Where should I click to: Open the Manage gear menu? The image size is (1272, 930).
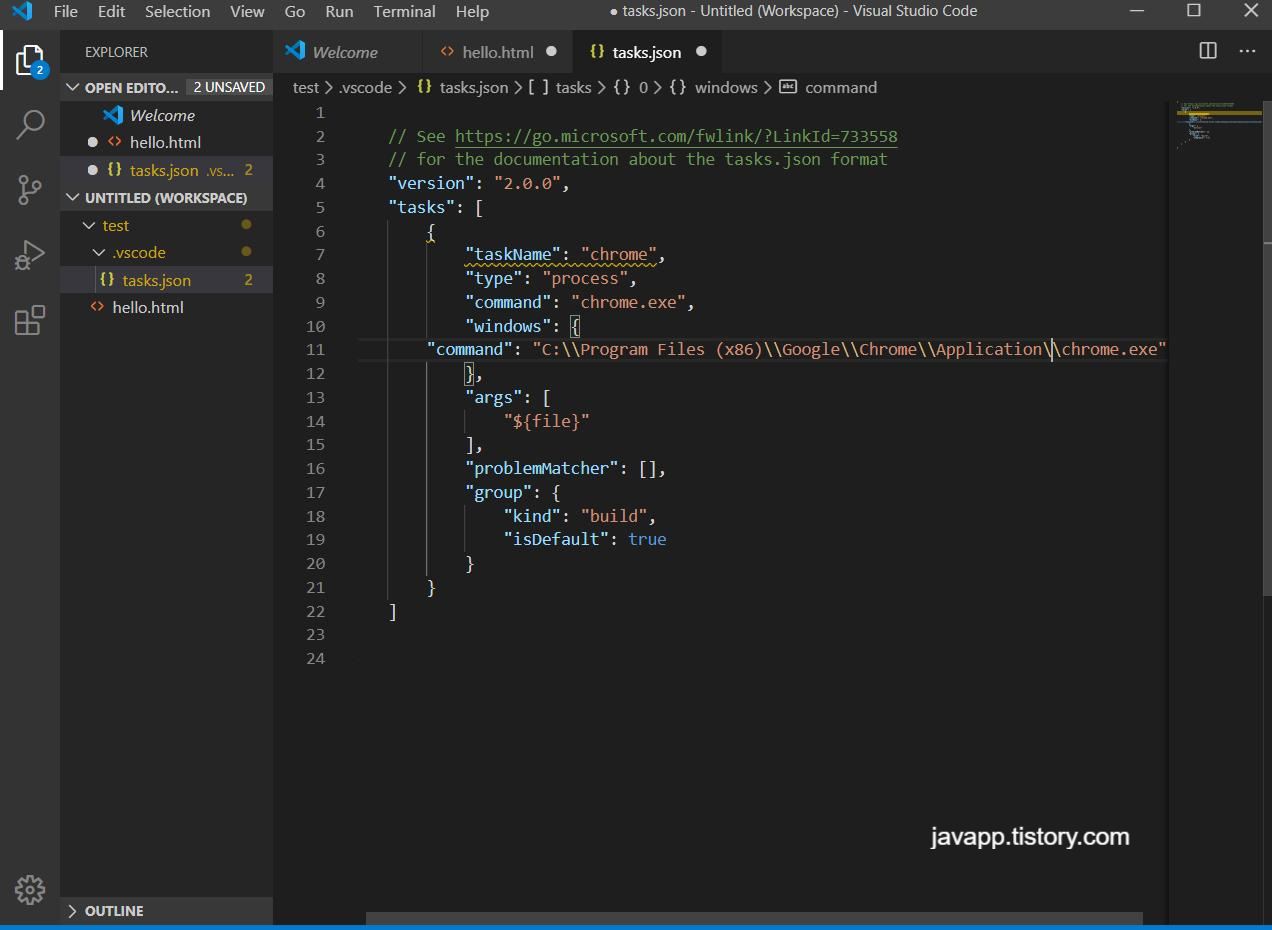[x=30, y=889]
